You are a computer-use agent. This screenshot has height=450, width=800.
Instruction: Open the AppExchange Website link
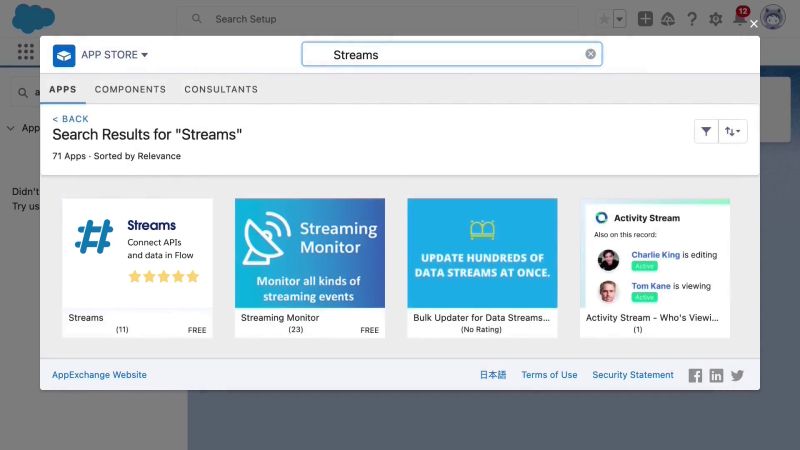point(99,374)
